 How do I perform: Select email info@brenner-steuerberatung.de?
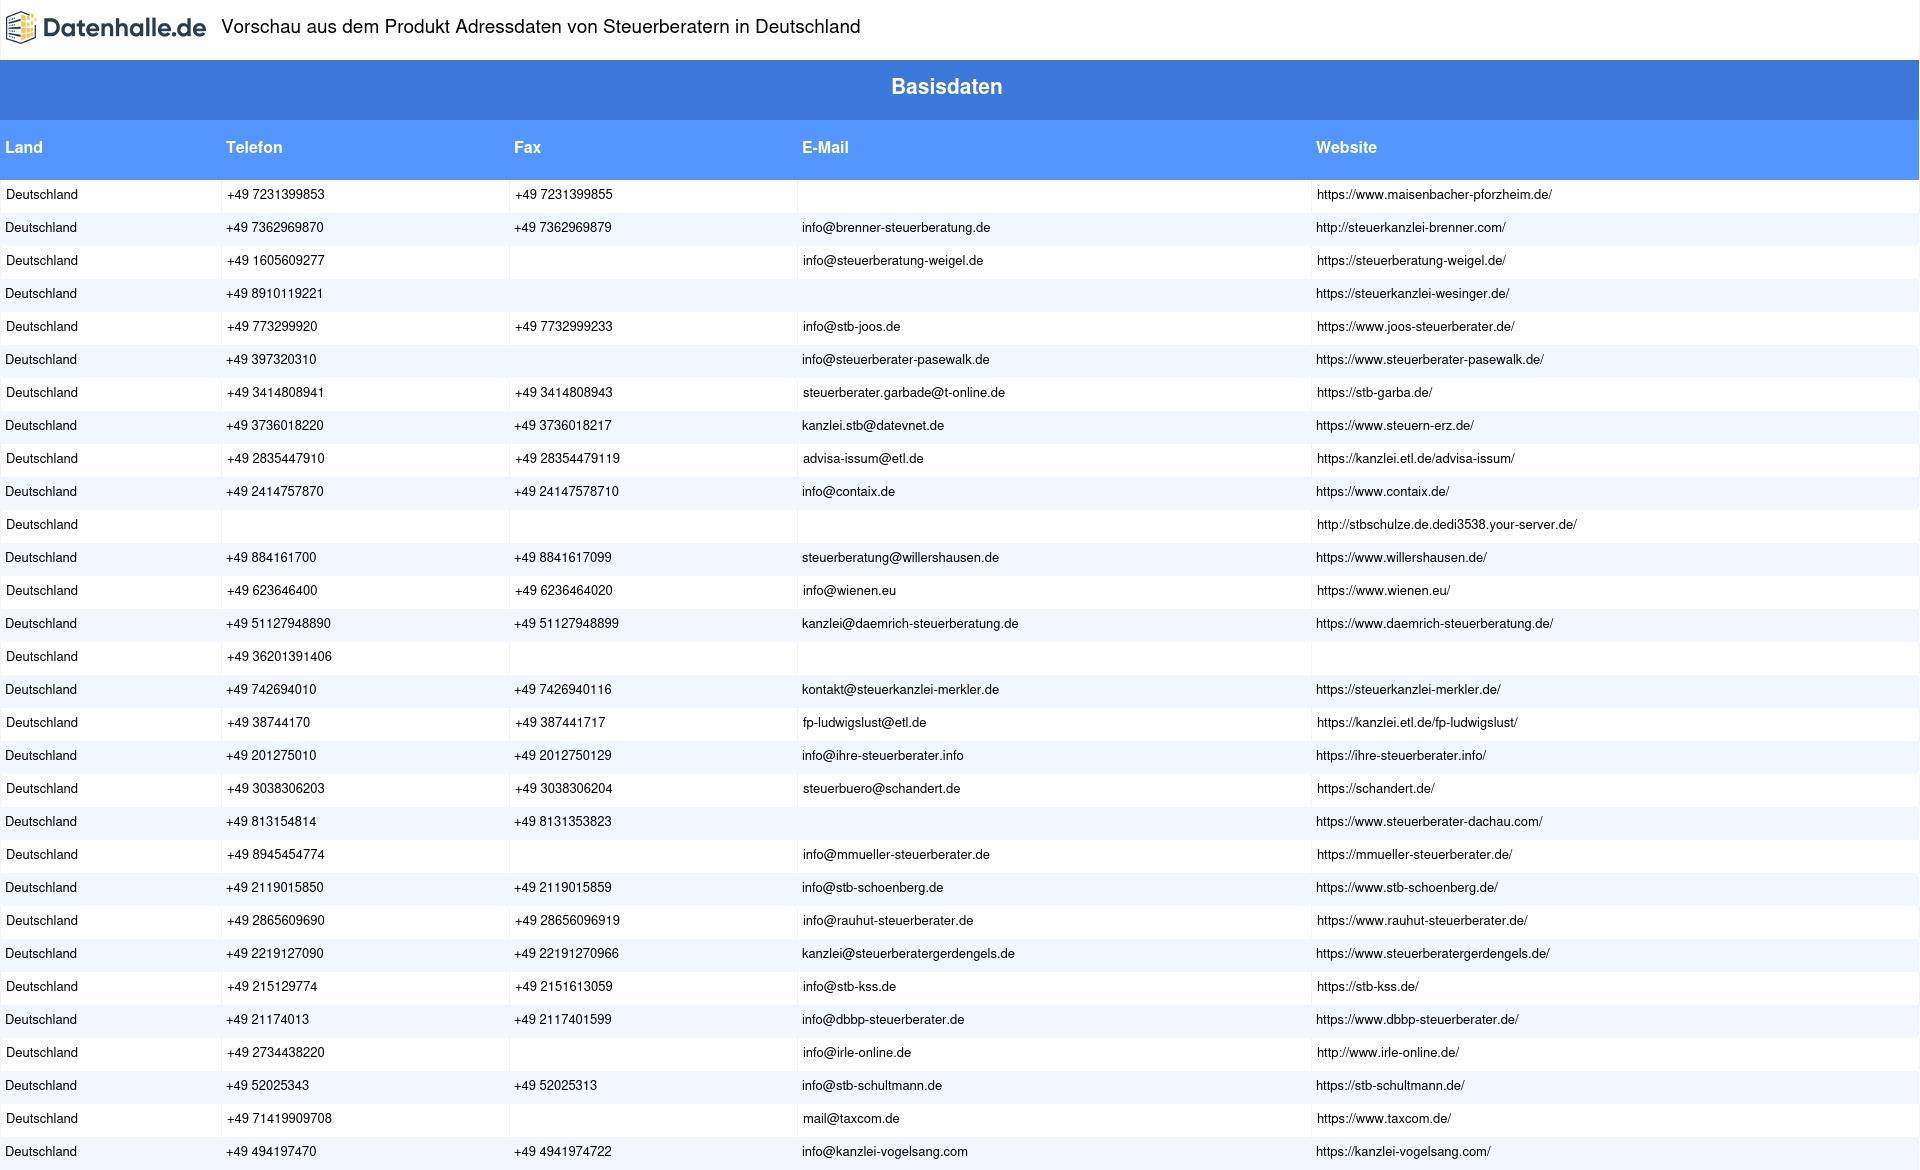tap(896, 228)
